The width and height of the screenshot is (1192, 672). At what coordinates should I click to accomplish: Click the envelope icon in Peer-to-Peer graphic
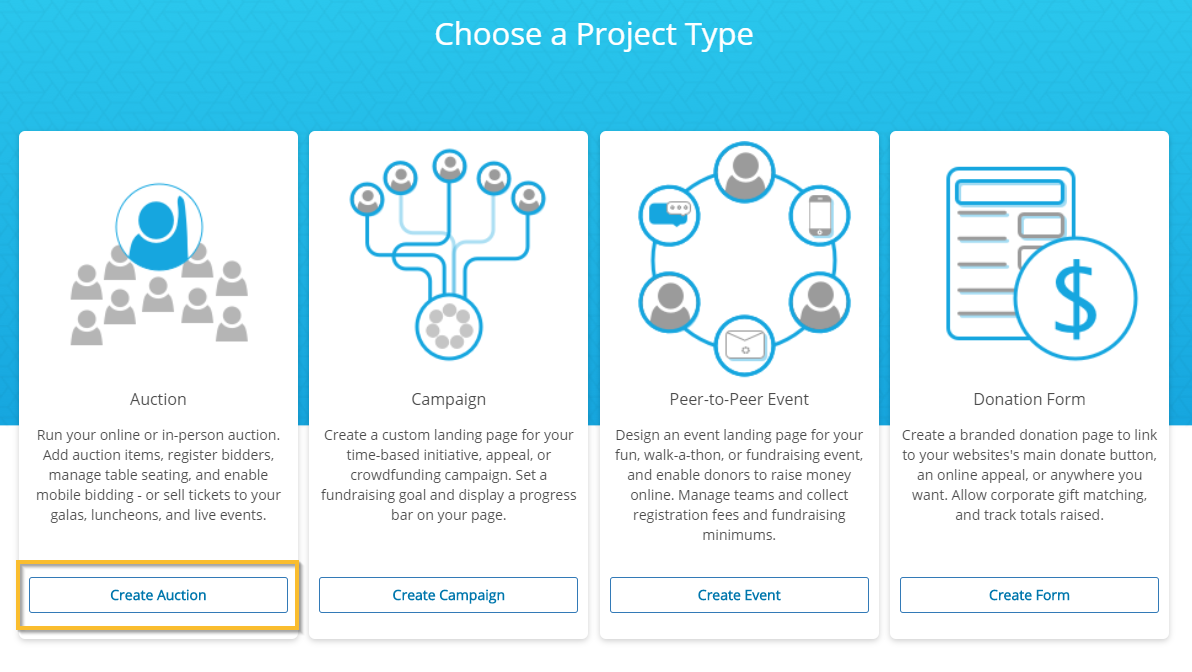pos(744,346)
